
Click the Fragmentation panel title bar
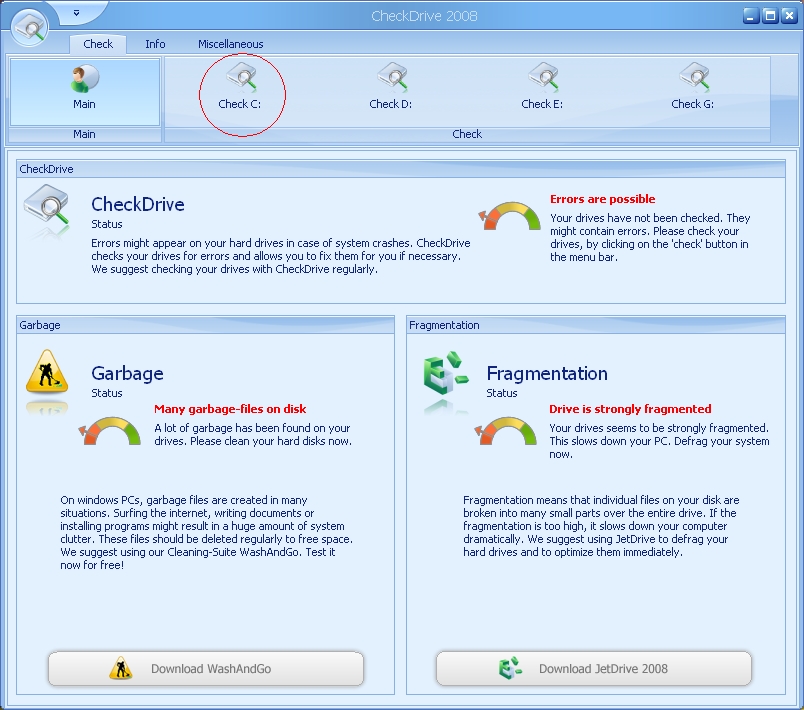[596, 325]
